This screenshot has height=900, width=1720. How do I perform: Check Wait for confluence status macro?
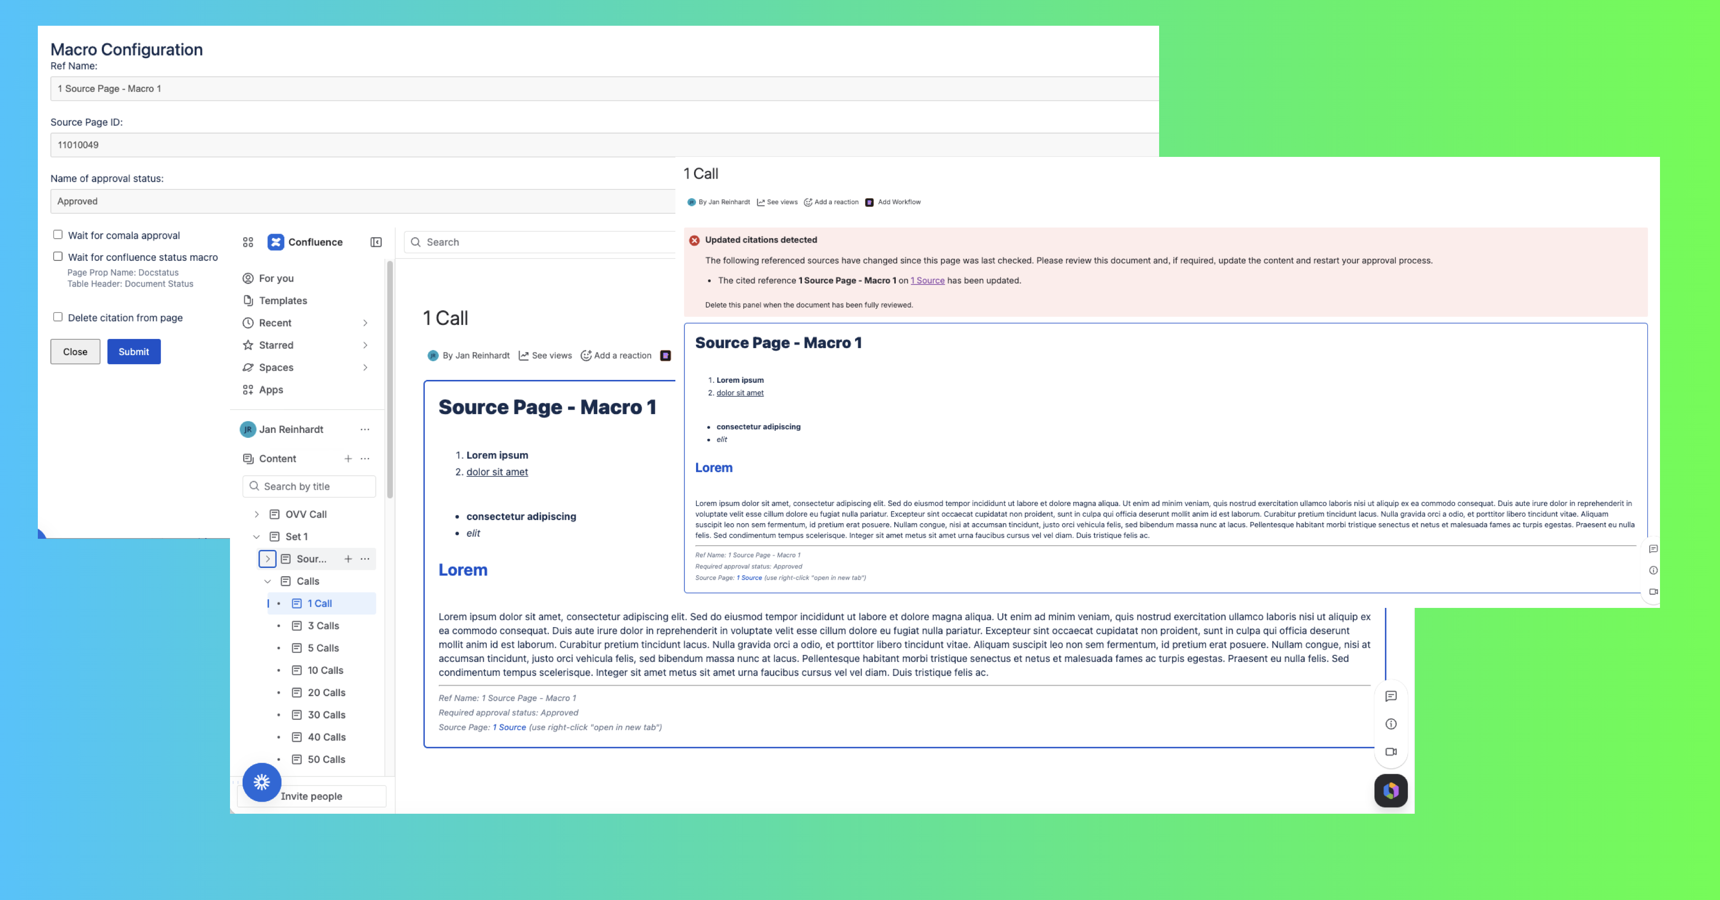coord(57,256)
